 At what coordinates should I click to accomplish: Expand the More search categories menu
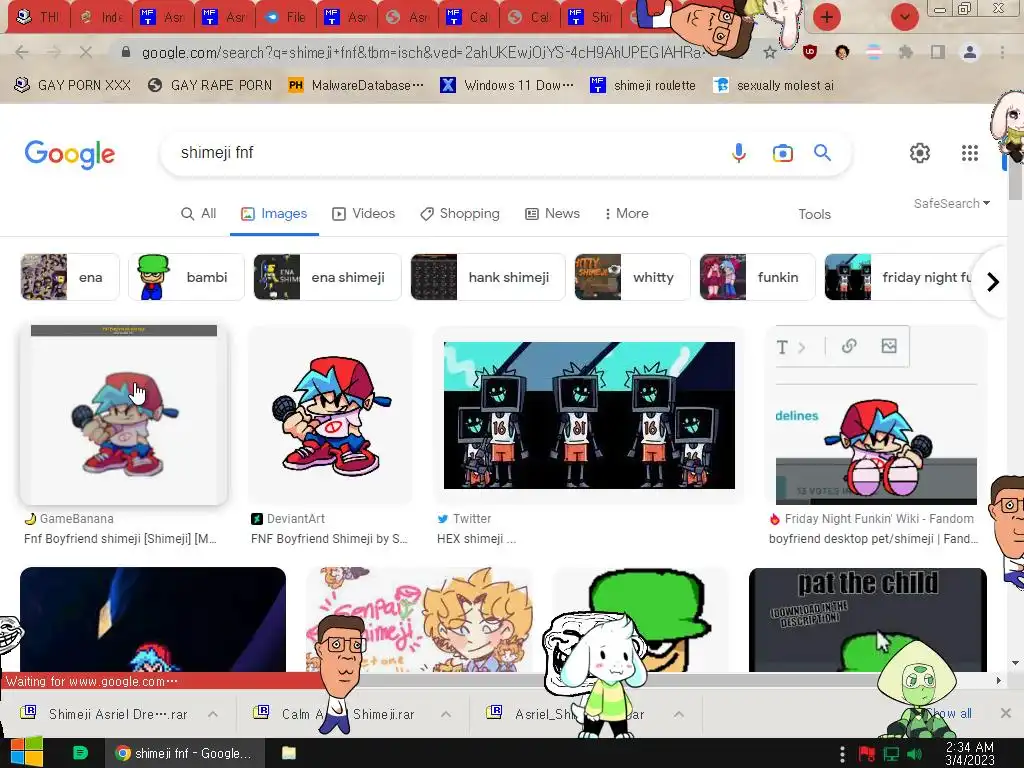click(626, 214)
